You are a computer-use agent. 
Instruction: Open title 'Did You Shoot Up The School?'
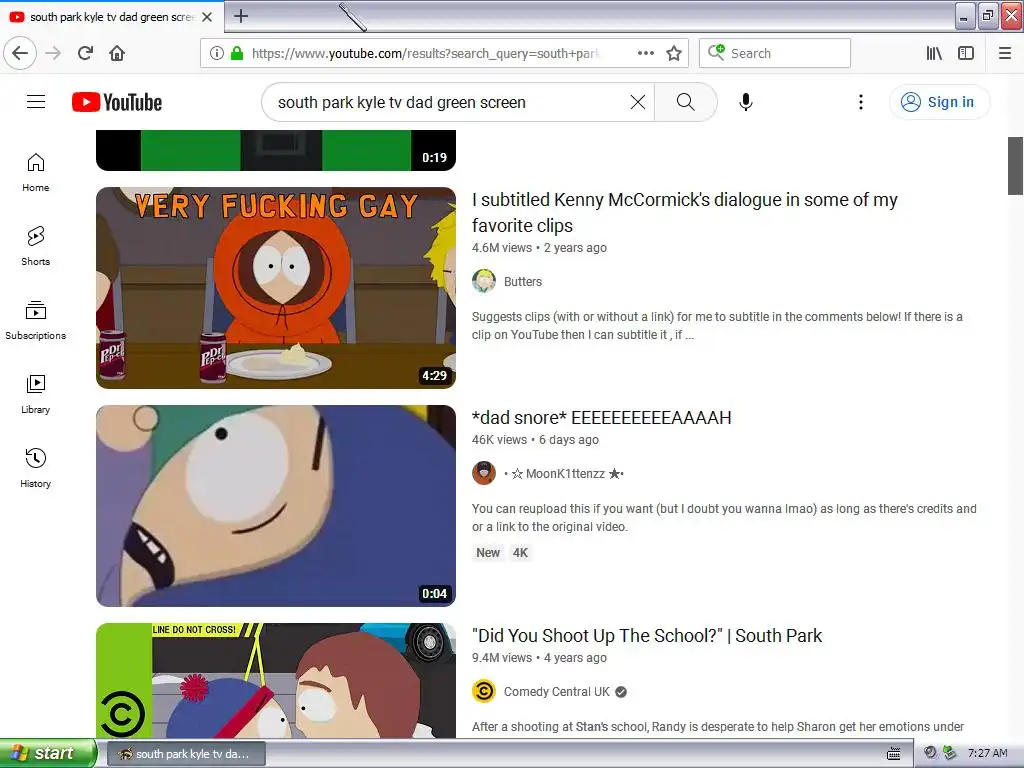pyautogui.click(x=647, y=635)
